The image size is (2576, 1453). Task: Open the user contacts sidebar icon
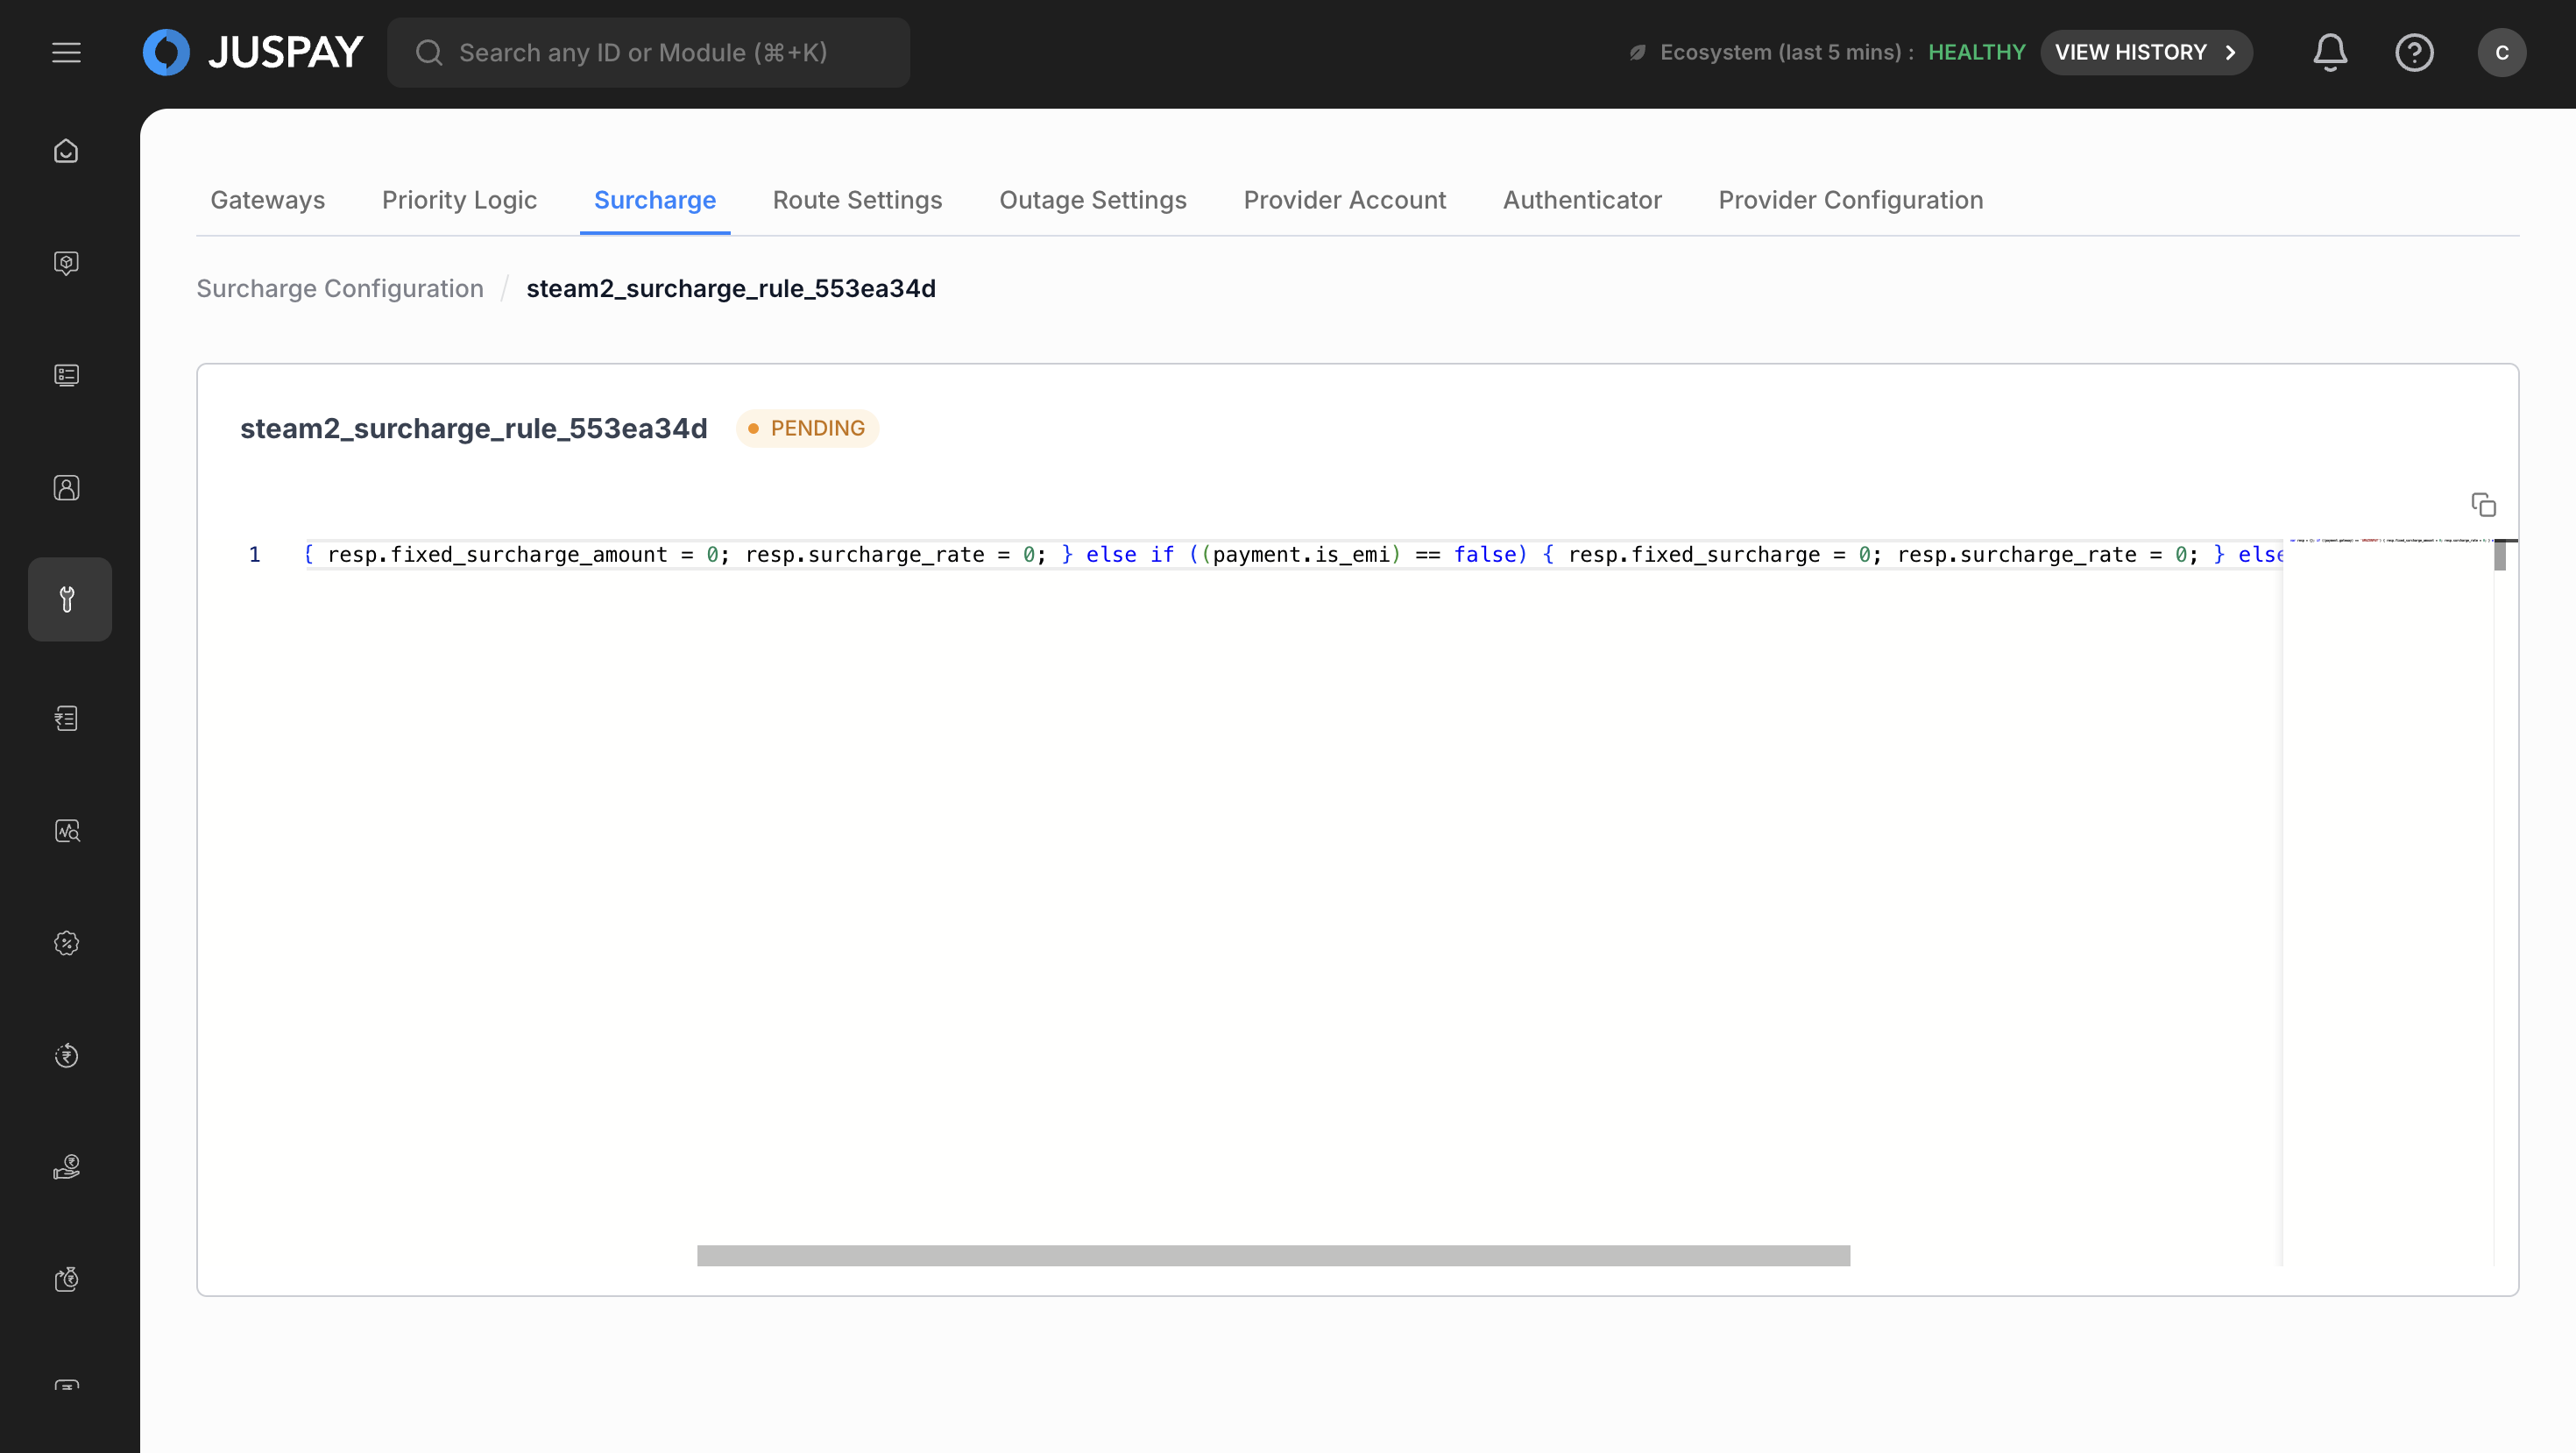pyautogui.click(x=66, y=487)
